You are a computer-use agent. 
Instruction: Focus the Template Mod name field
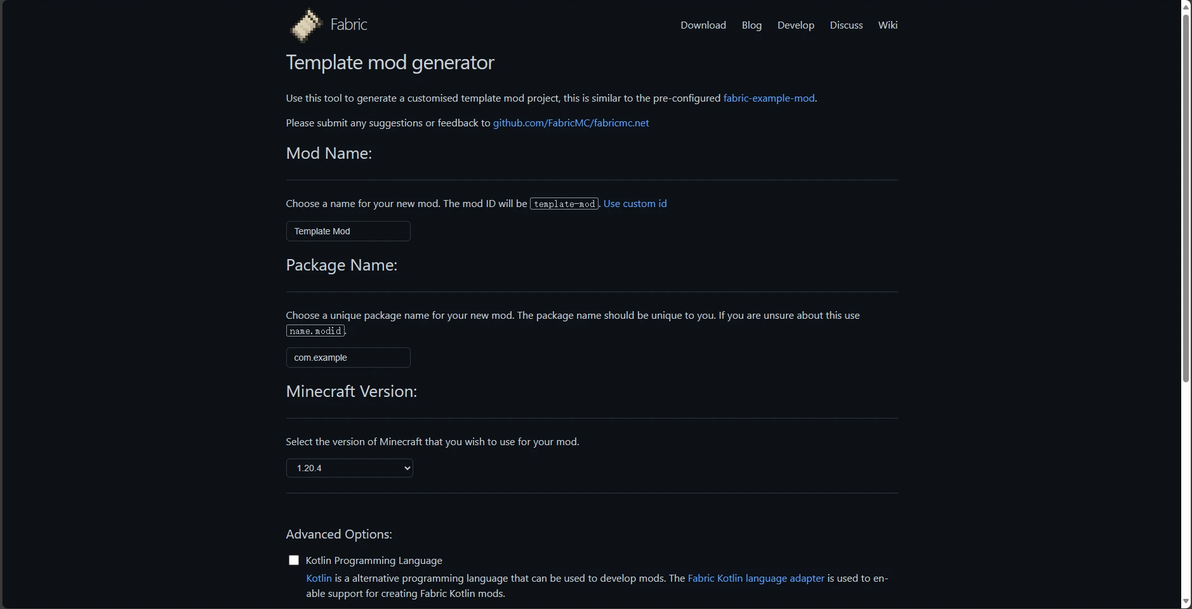[348, 231]
